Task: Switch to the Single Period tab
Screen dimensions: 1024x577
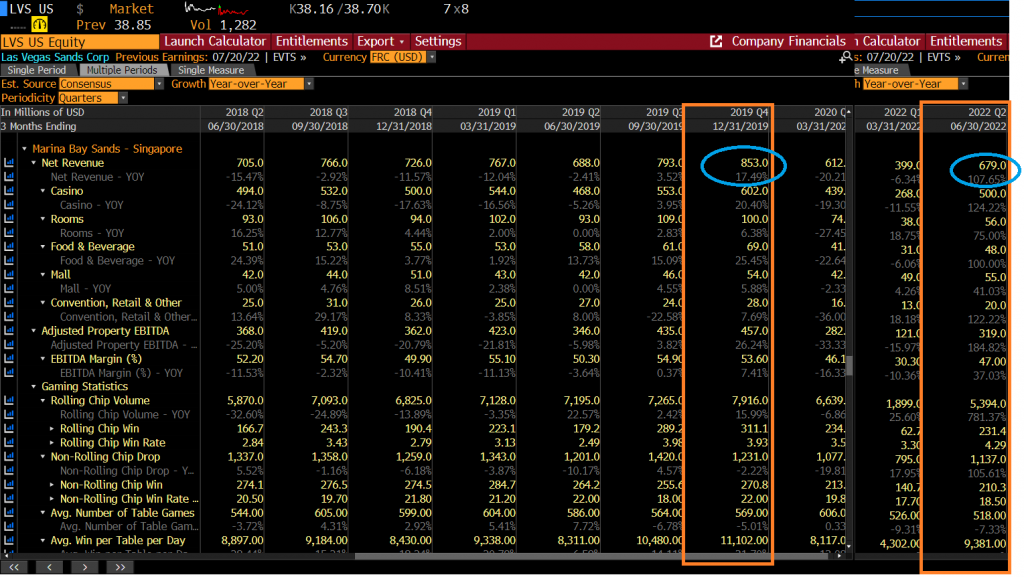Action: pyautogui.click(x=38, y=71)
